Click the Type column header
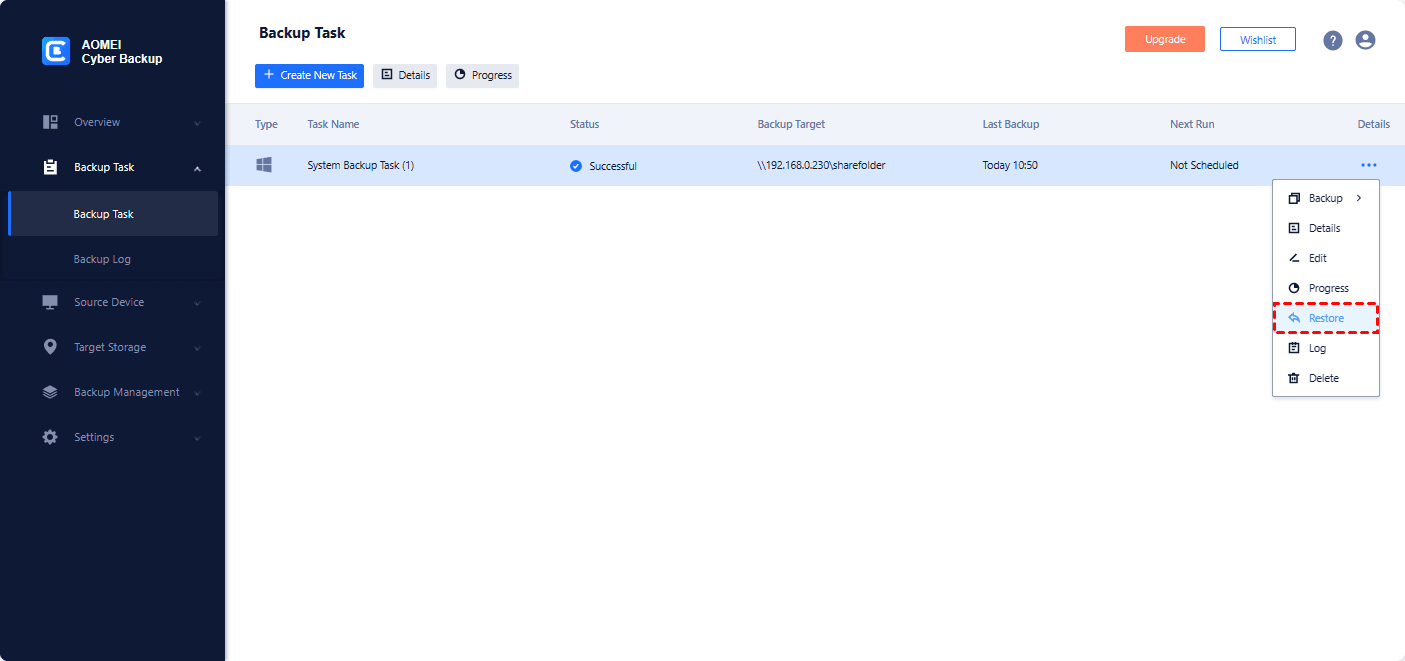 click(266, 124)
